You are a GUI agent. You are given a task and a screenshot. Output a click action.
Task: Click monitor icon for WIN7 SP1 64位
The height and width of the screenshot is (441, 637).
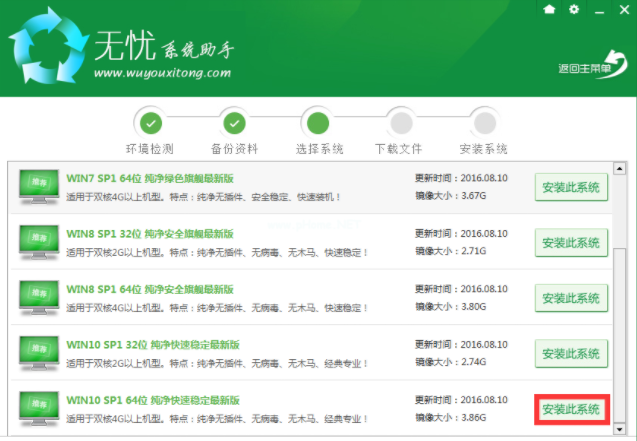click(39, 187)
